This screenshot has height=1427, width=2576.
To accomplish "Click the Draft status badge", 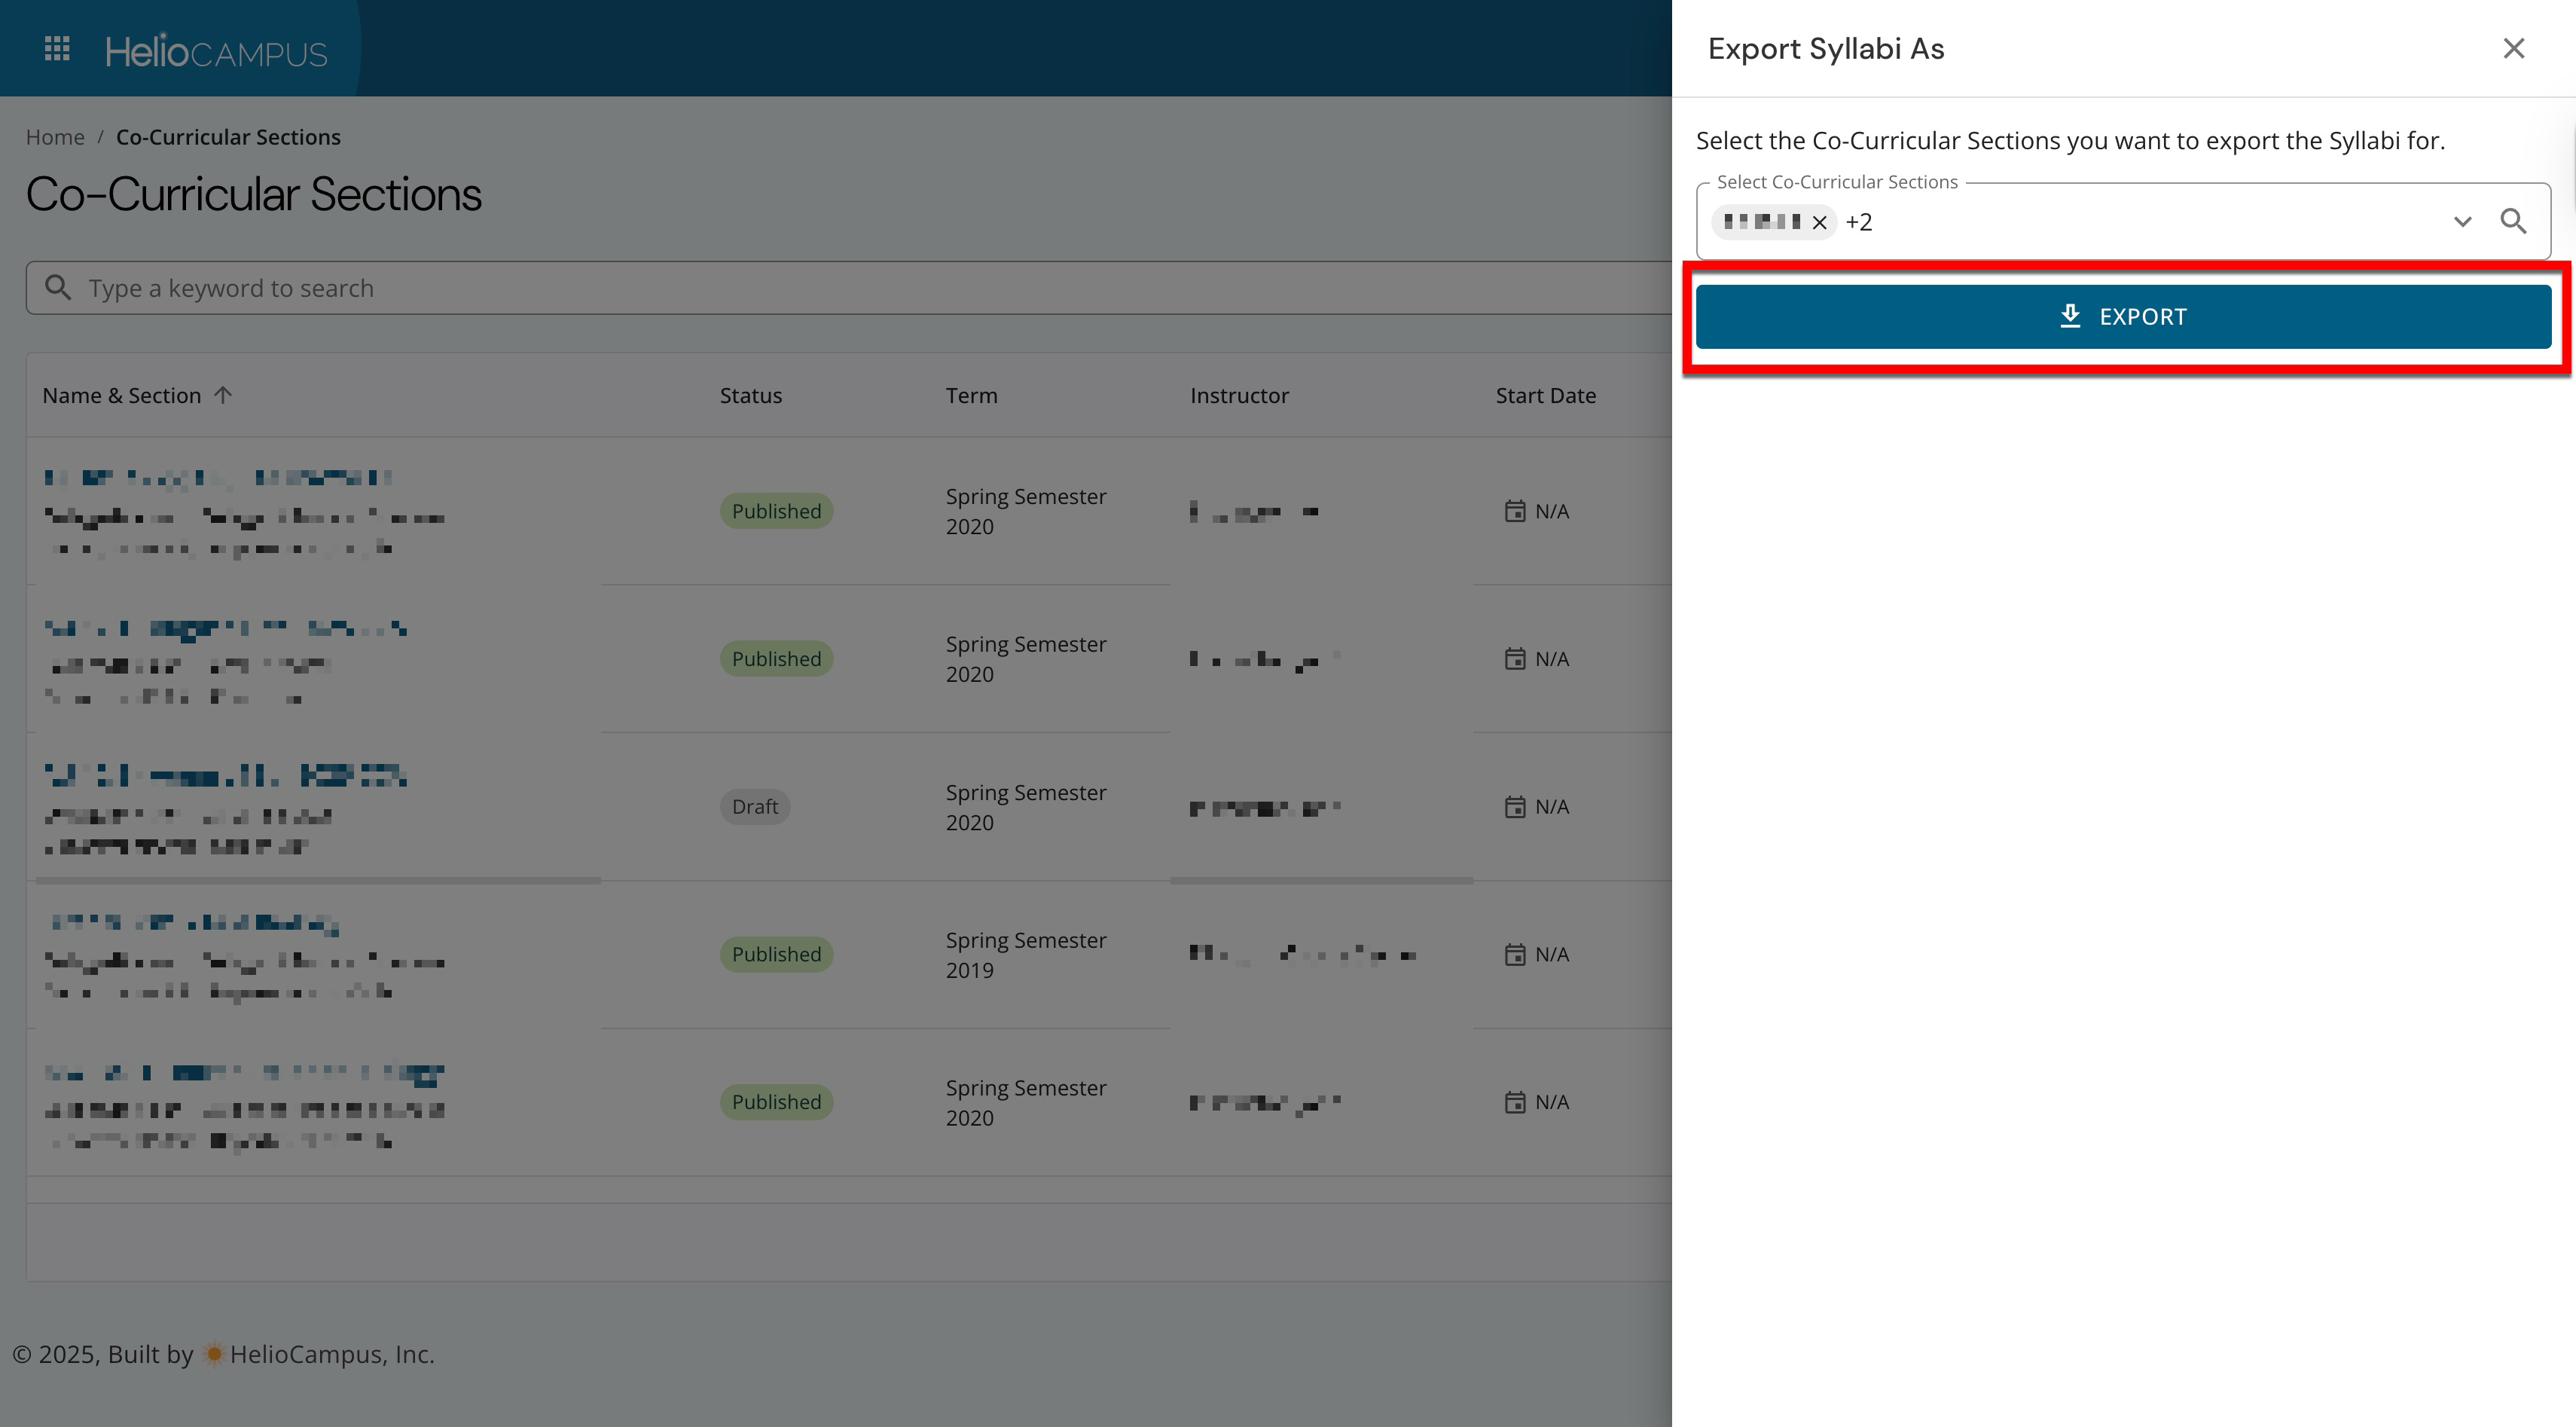I will pos(754,807).
